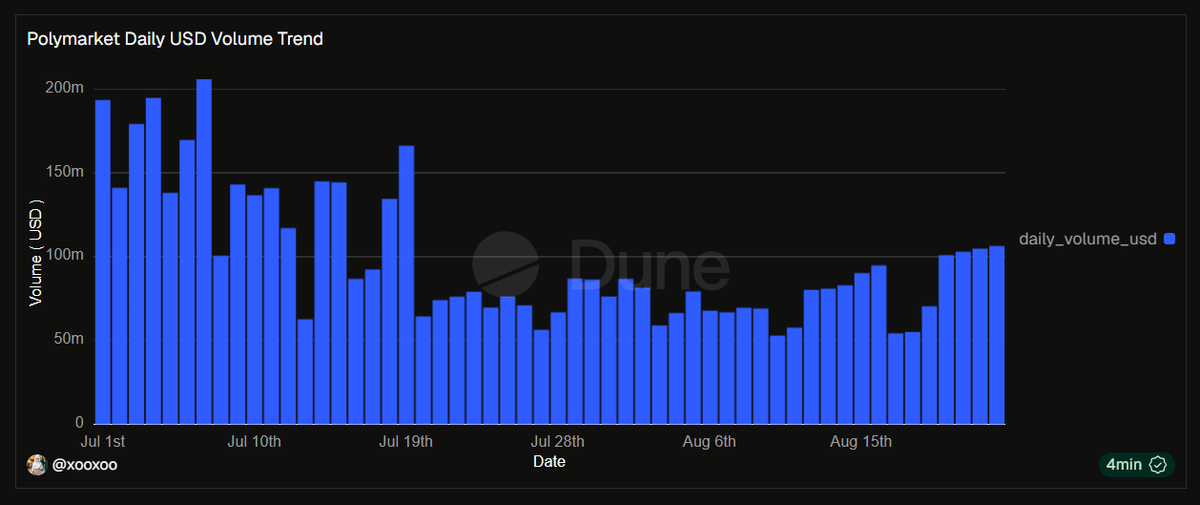Click the Jul 28th x-axis label

click(x=558, y=441)
